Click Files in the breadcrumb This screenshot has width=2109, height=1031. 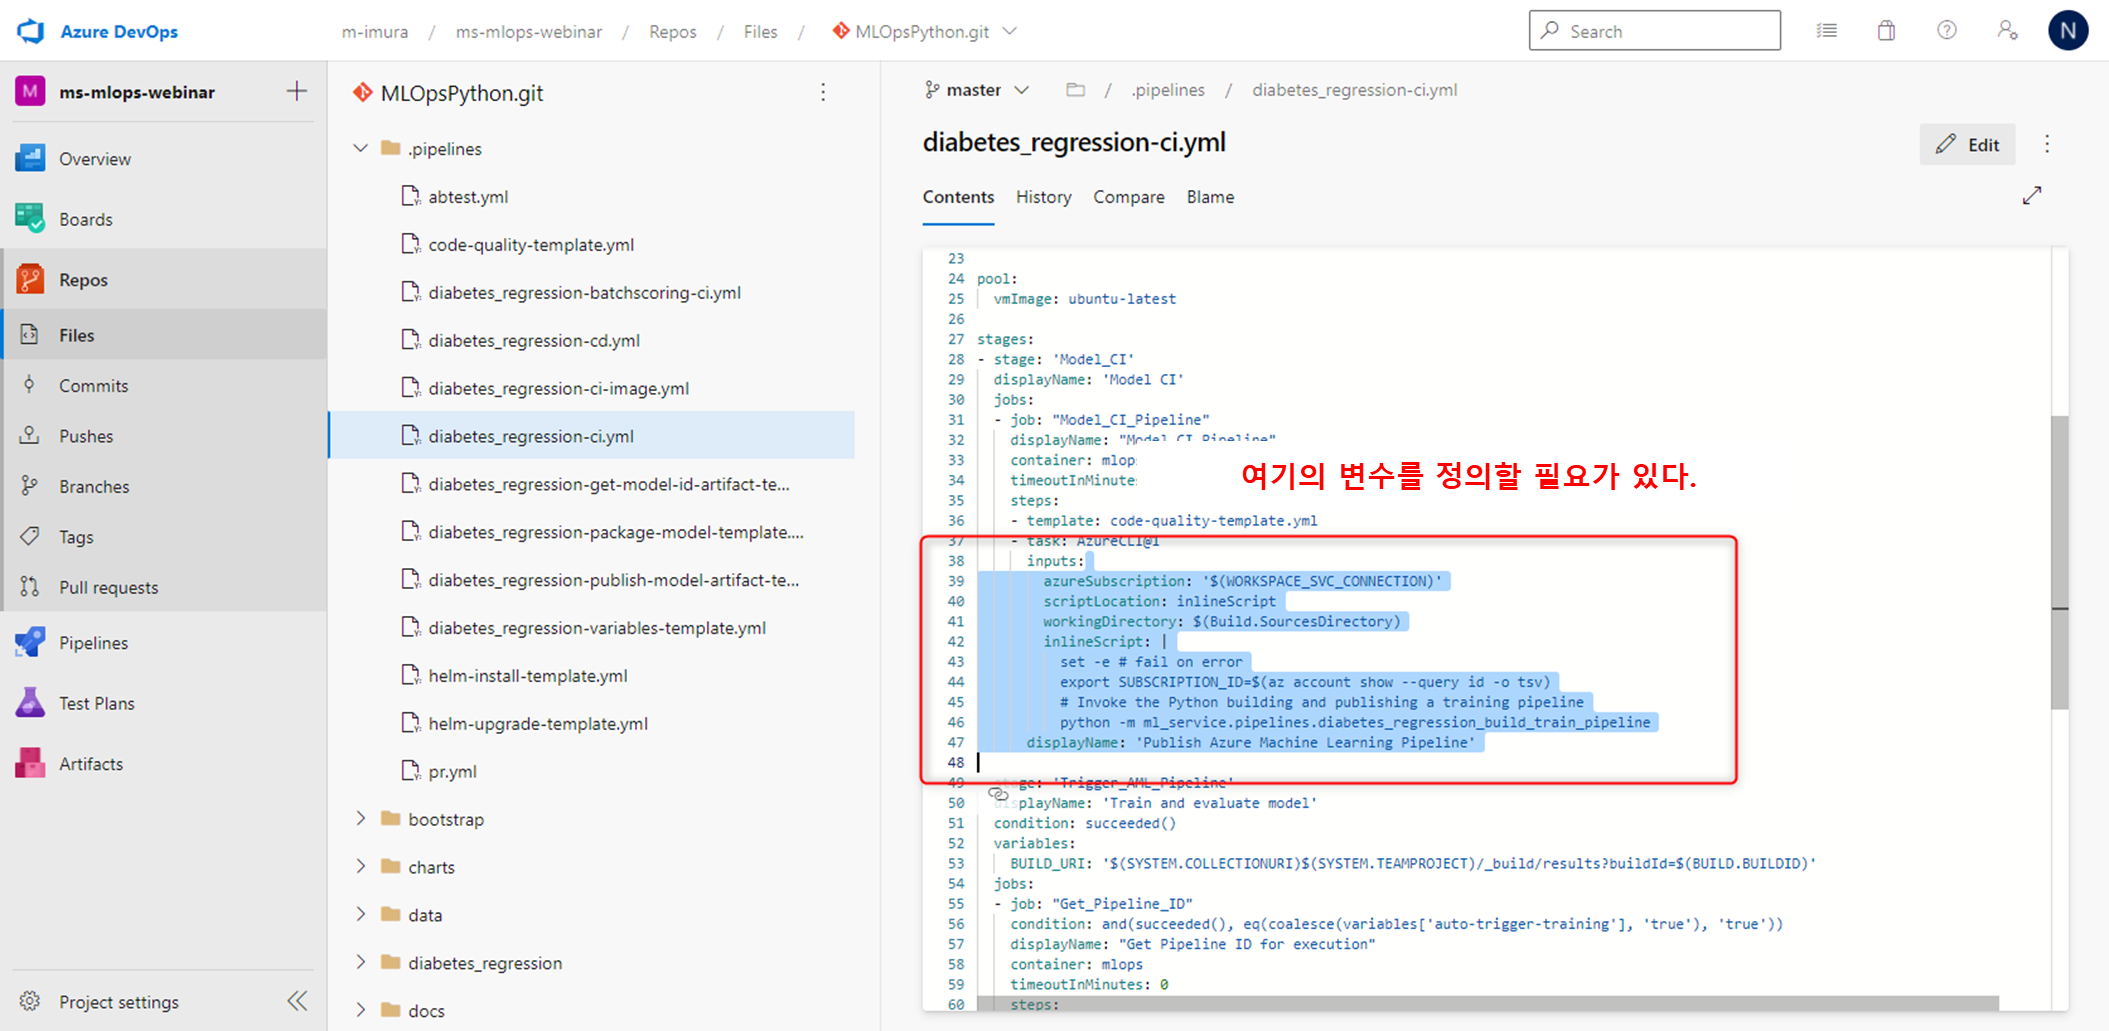[x=760, y=32]
